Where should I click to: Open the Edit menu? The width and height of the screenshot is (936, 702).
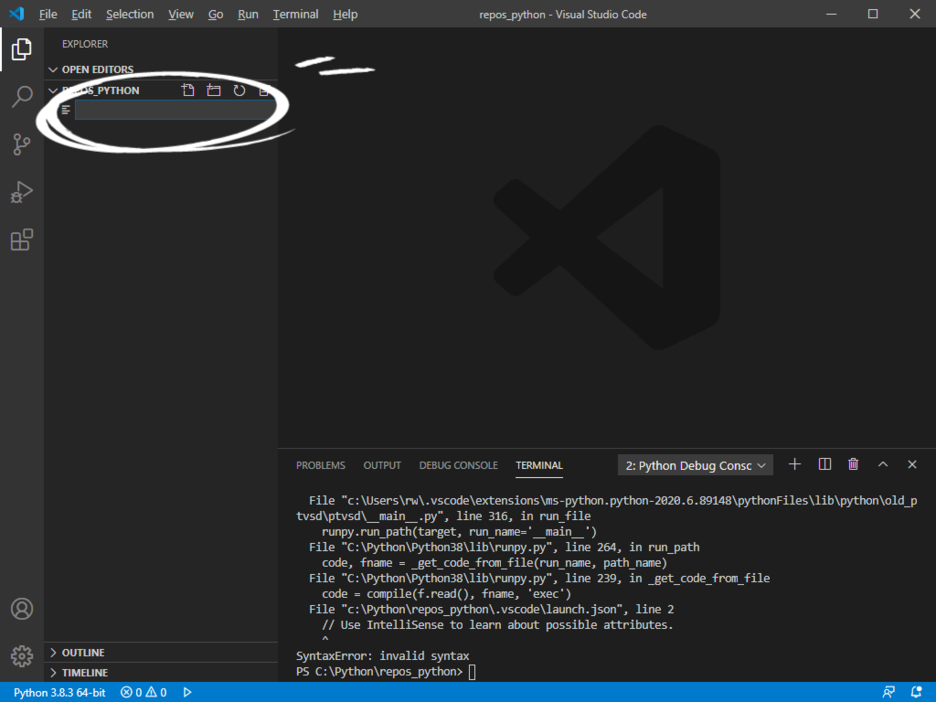coord(81,14)
